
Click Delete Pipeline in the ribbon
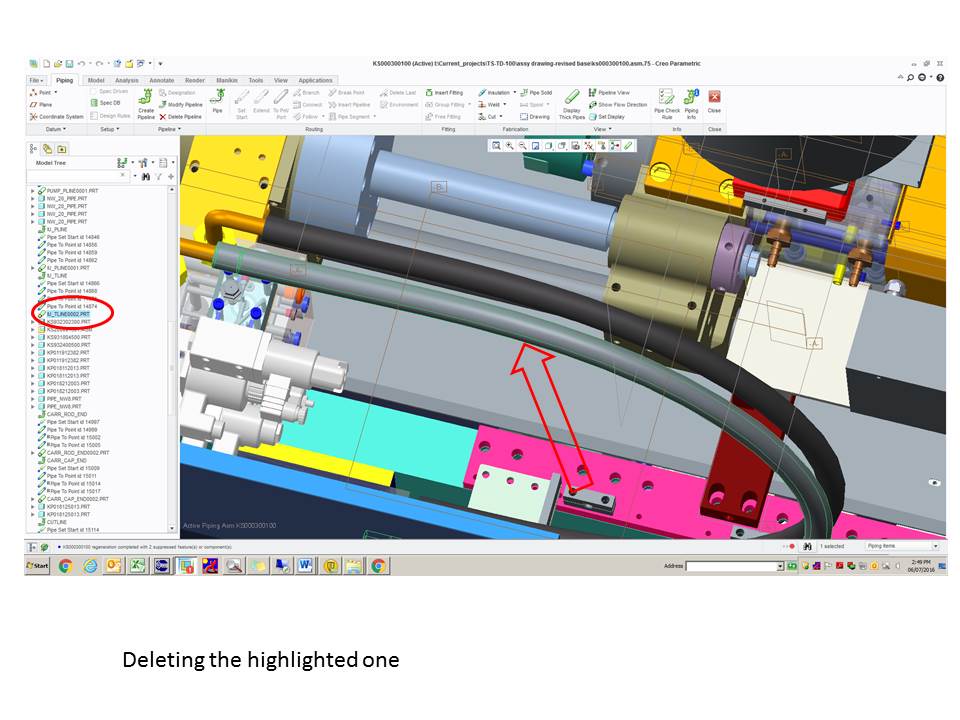180,116
